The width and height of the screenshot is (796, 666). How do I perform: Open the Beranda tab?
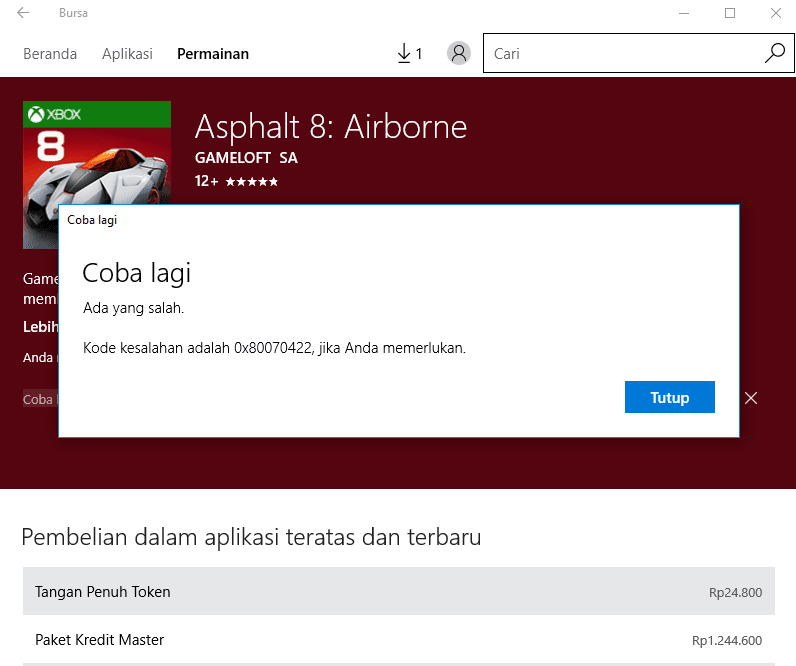pos(50,54)
